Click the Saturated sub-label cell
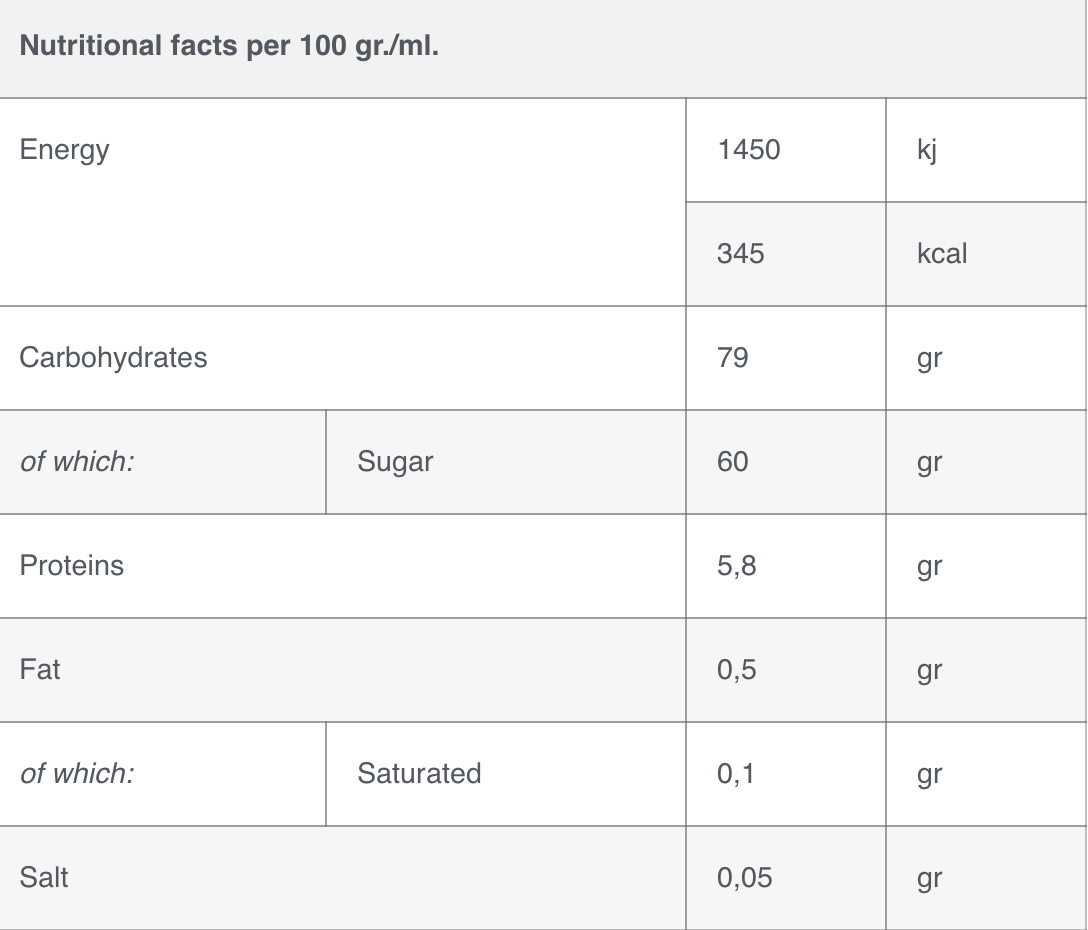The width and height of the screenshot is (1088, 930). tap(506, 774)
